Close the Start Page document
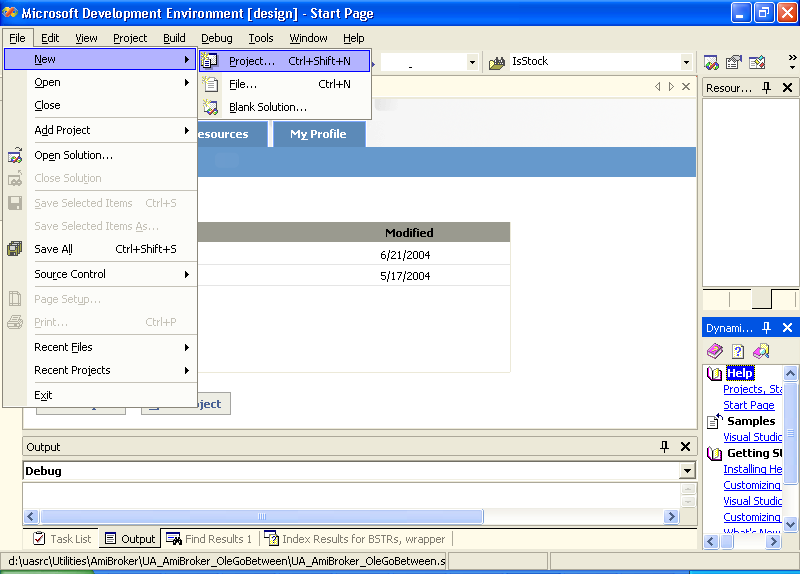Image resolution: width=800 pixels, height=574 pixels. tap(686, 87)
